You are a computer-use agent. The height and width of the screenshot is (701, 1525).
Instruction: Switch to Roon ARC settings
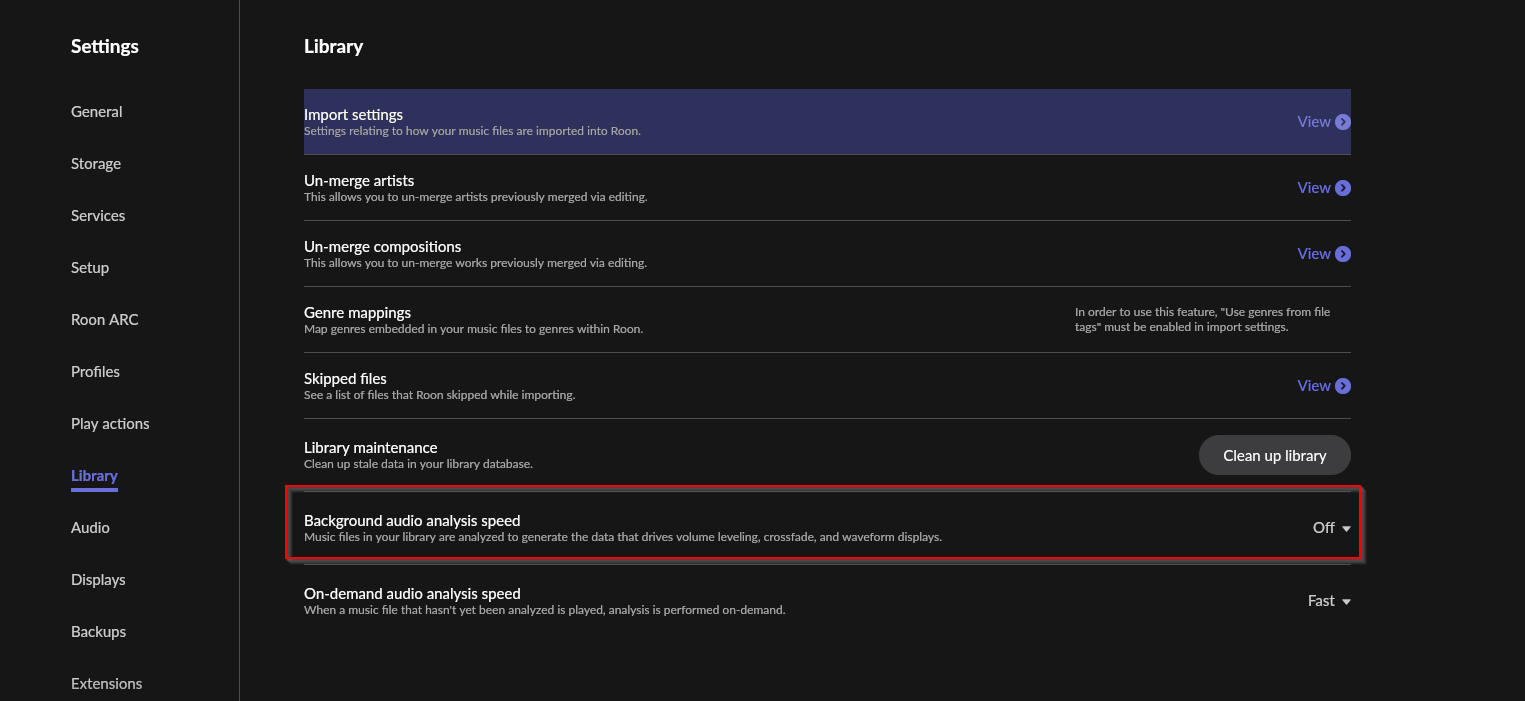click(x=105, y=320)
